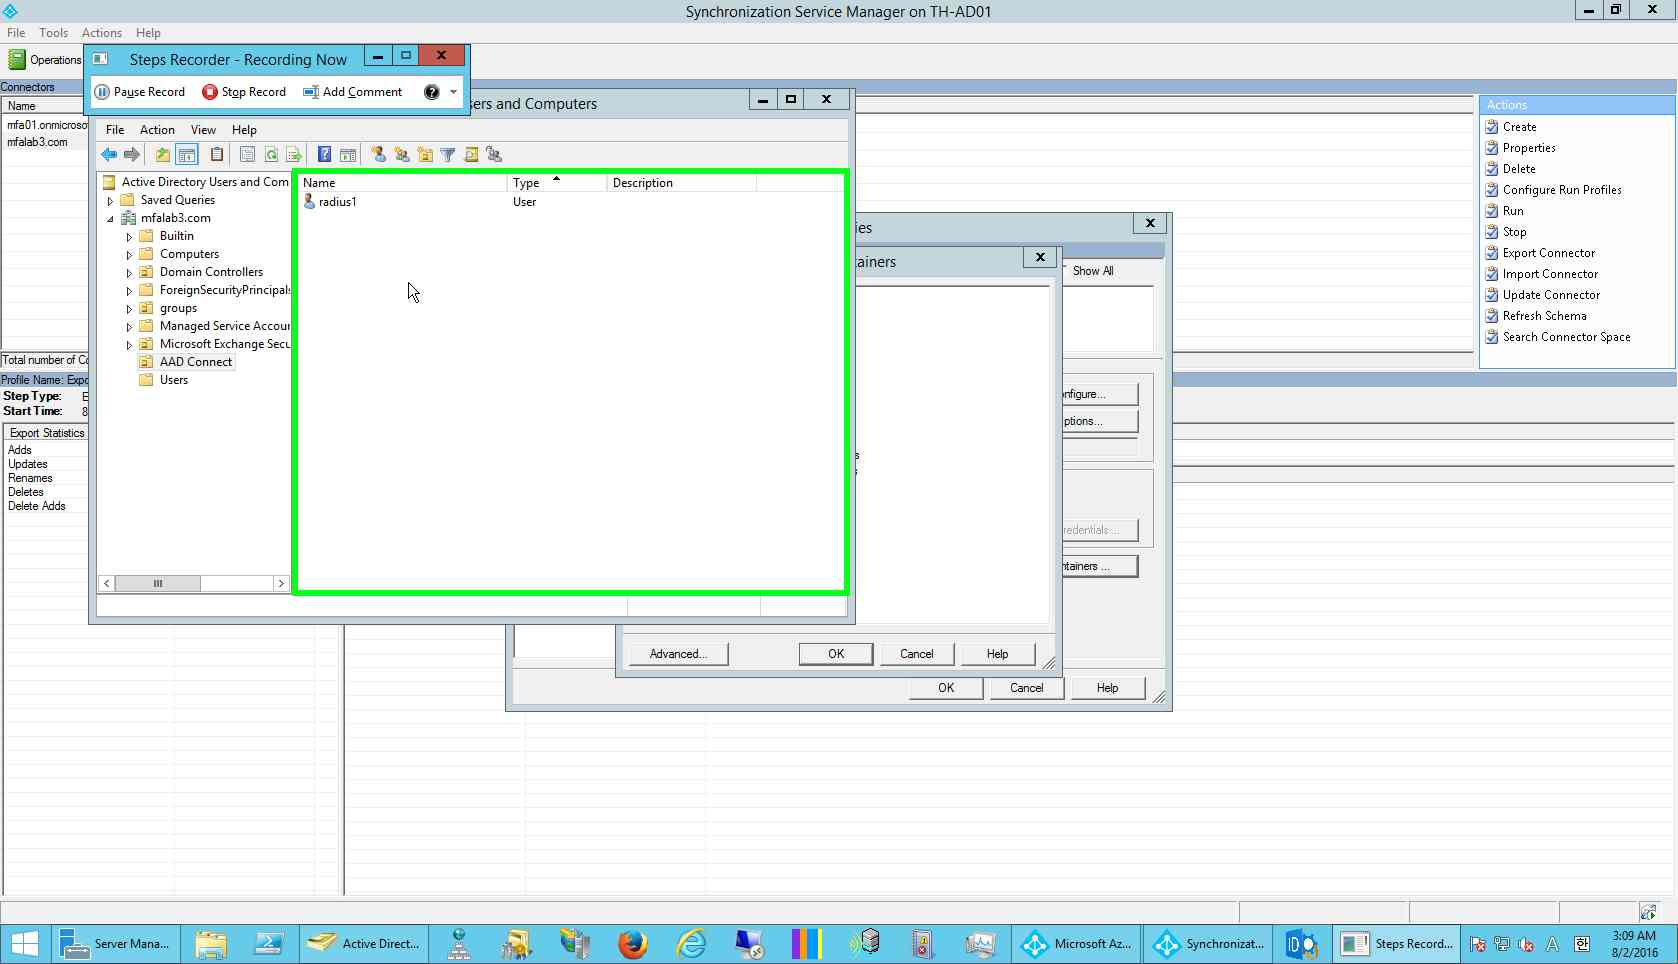Image resolution: width=1678 pixels, height=964 pixels.
Task: Click the clipboard Paste toolbar icon
Action: [x=216, y=154]
